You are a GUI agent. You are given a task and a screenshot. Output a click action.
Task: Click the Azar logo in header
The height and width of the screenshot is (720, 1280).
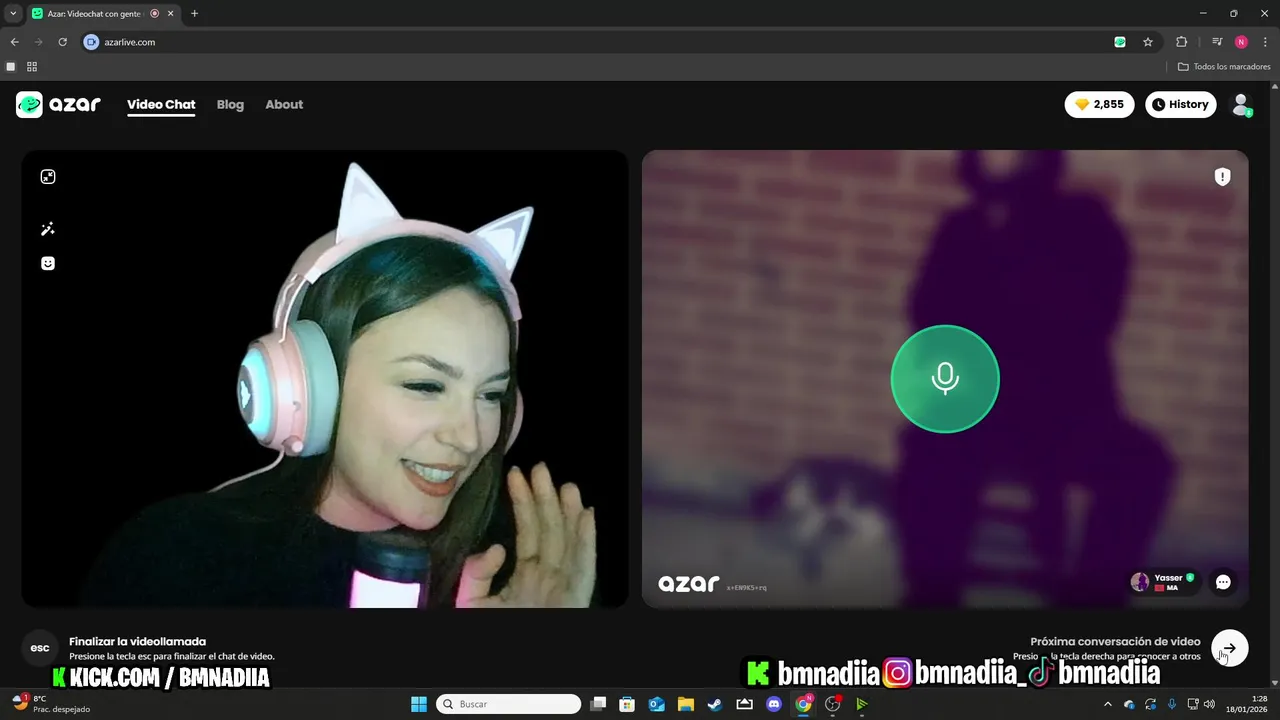click(58, 104)
